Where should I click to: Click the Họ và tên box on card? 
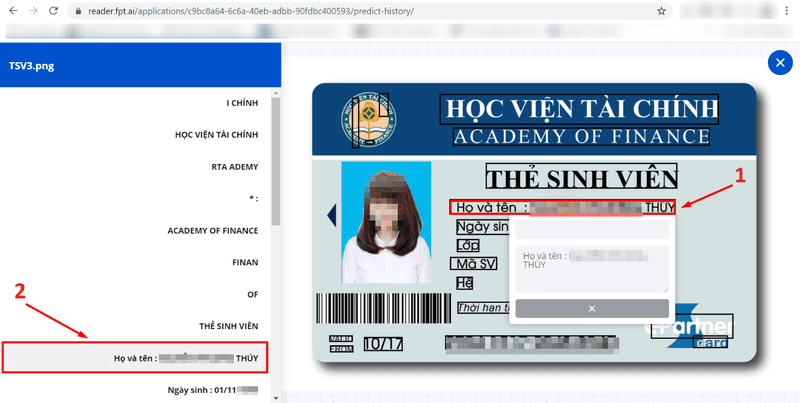point(562,207)
